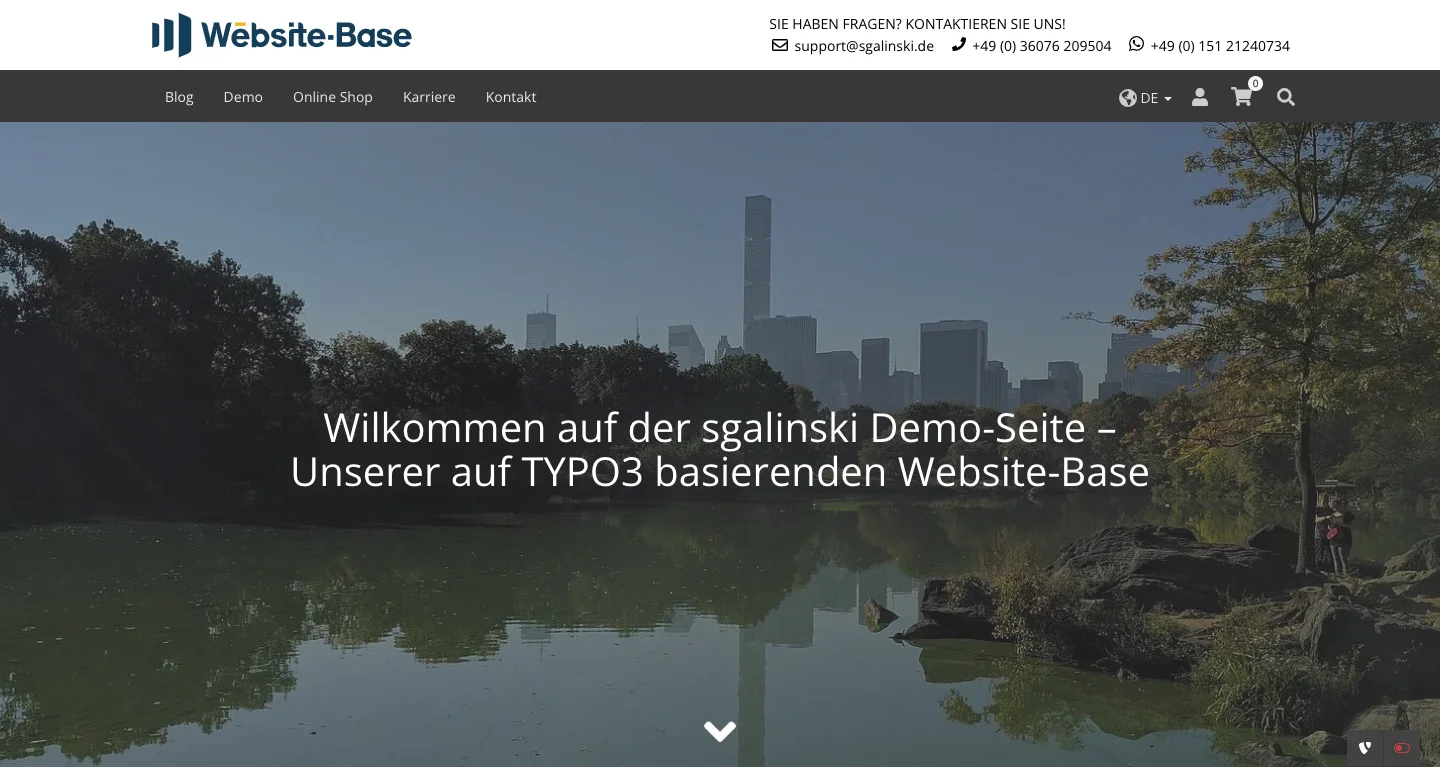Click the support@sgalinski.de email link
1440x767 pixels.
[x=863, y=45]
